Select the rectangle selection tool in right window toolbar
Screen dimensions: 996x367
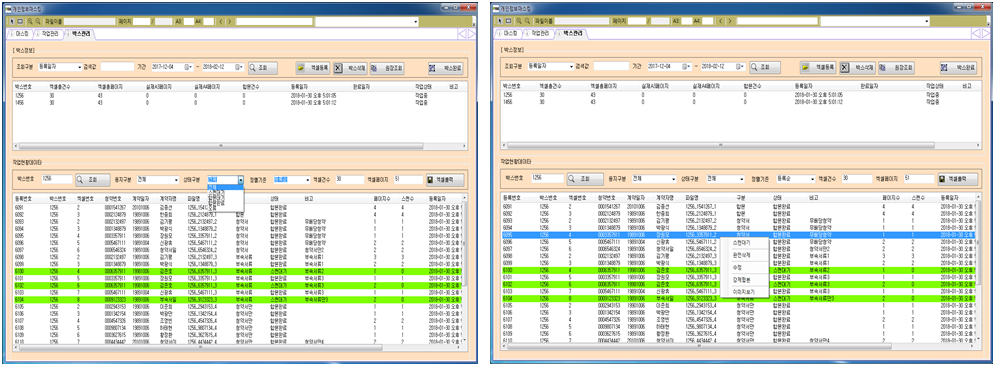[509, 21]
